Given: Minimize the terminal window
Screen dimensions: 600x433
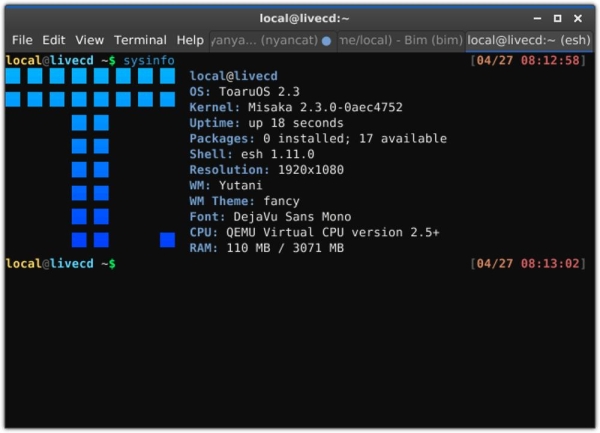Looking at the screenshot, I should [537, 18].
